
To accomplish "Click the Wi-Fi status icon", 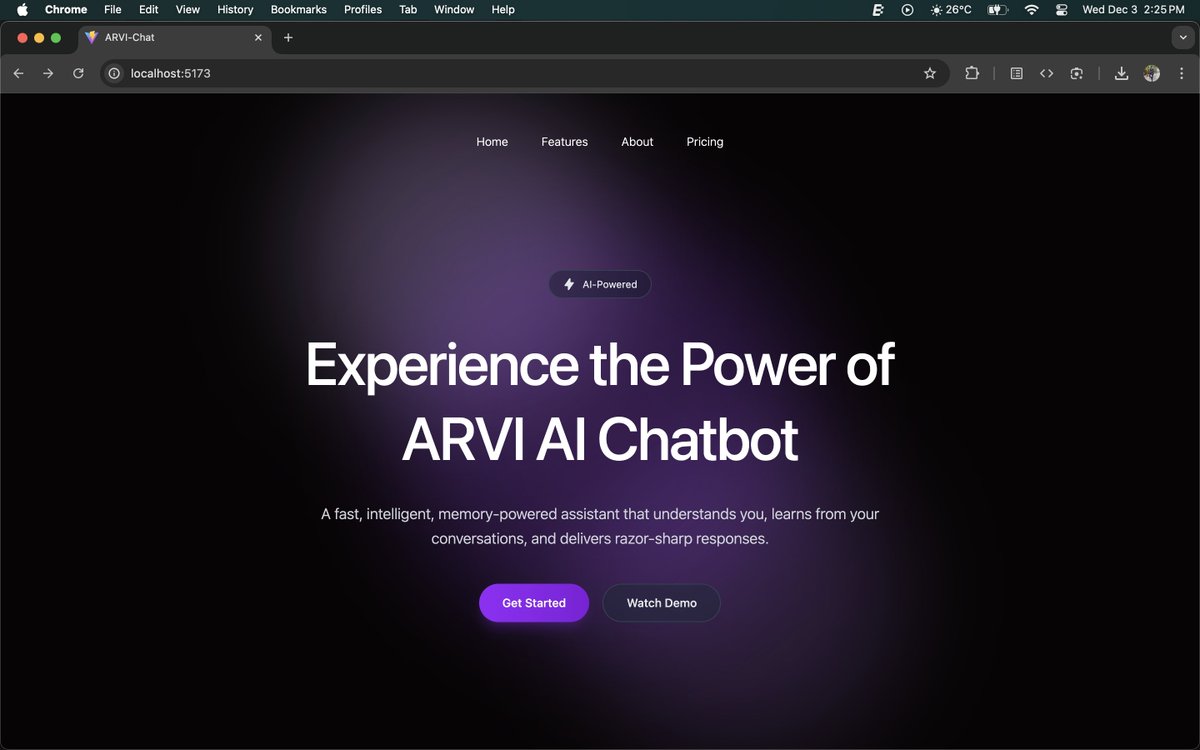I will coord(1031,9).
